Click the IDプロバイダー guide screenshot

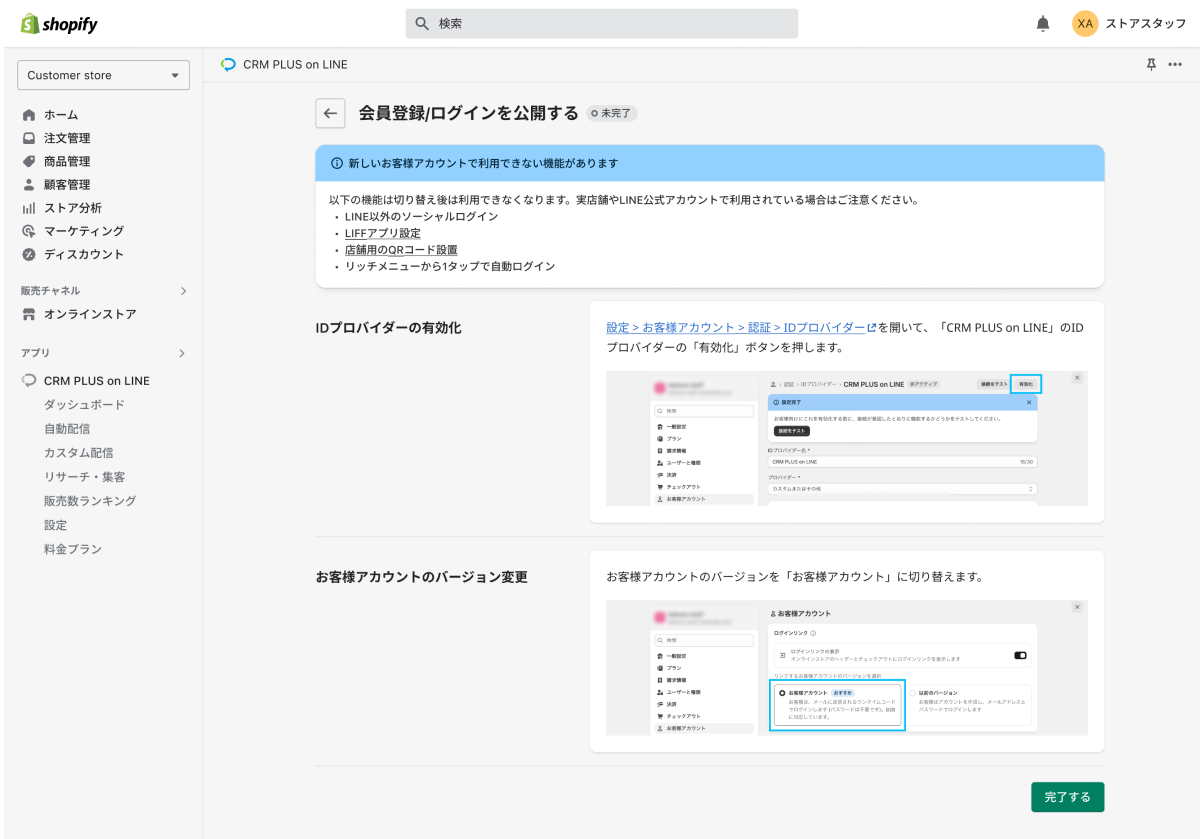847,438
